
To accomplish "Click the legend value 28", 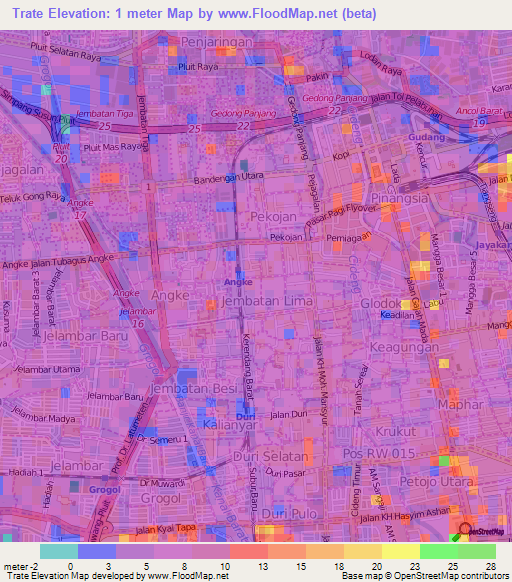I will click(x=491, y=567).
